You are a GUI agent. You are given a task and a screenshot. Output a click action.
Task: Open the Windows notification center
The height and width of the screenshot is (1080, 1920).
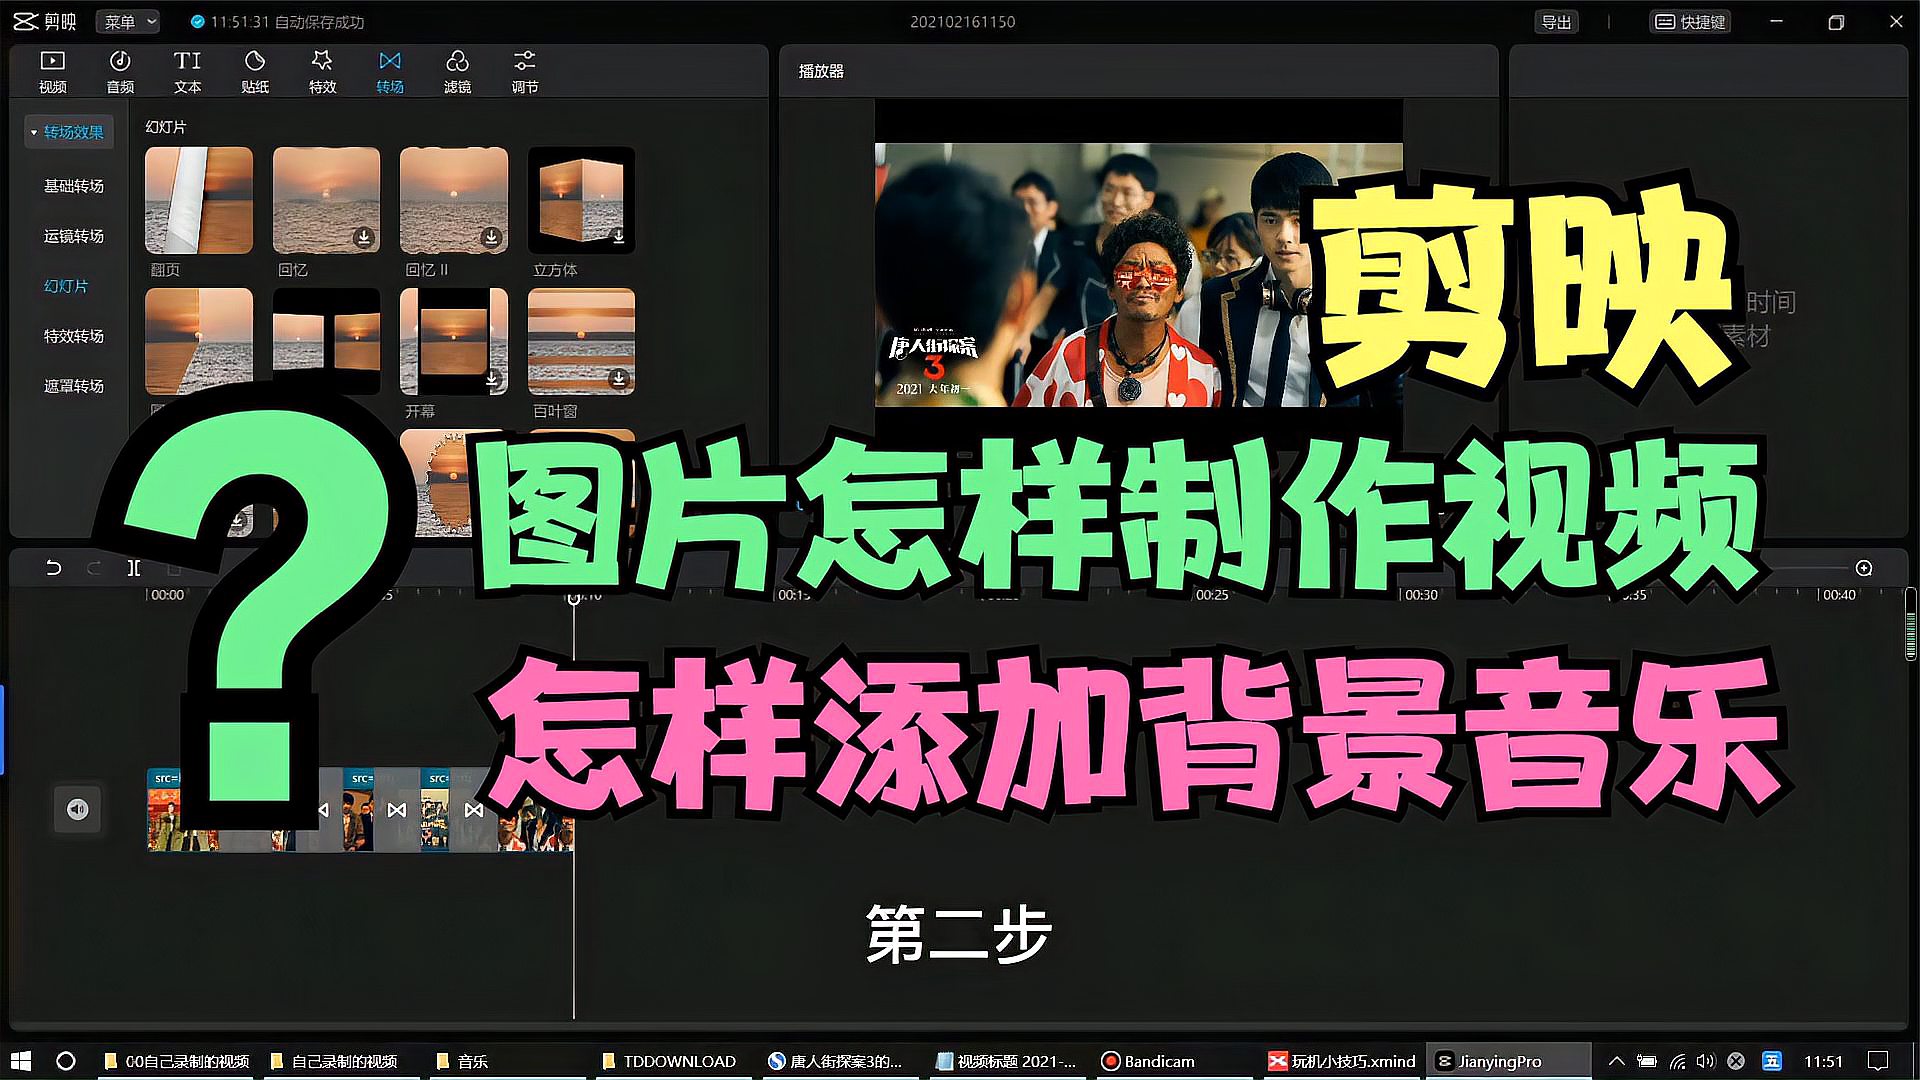1879,1061
